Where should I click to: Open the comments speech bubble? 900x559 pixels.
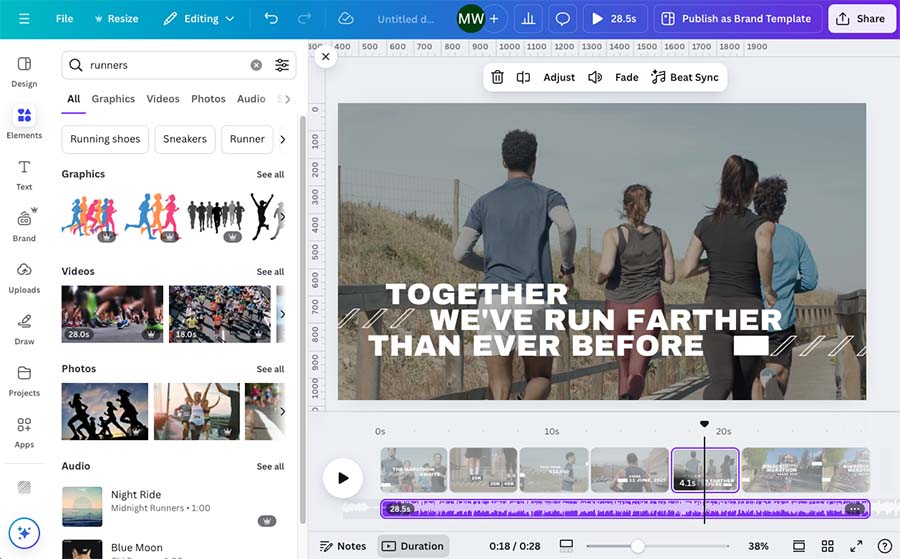tap(562, 19)
